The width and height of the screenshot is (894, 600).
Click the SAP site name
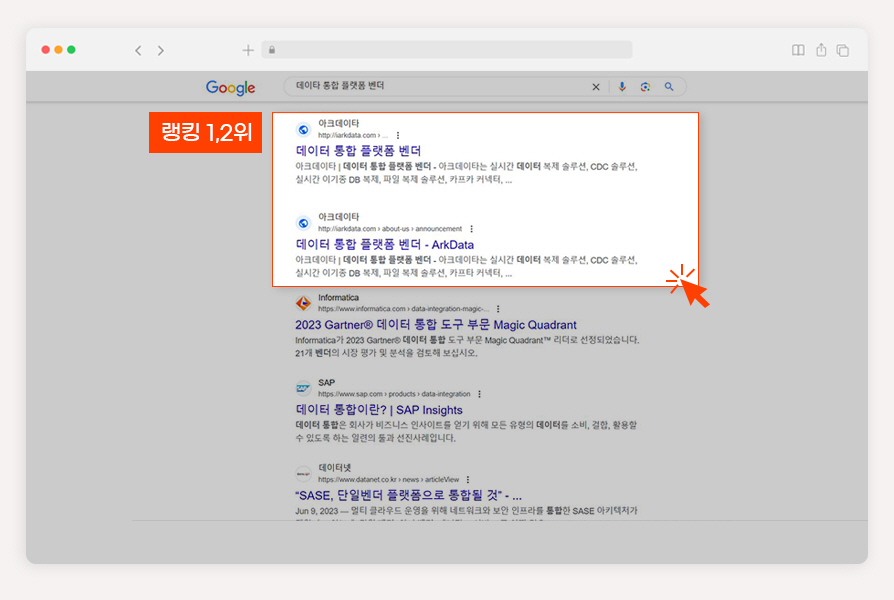point(326,382)
